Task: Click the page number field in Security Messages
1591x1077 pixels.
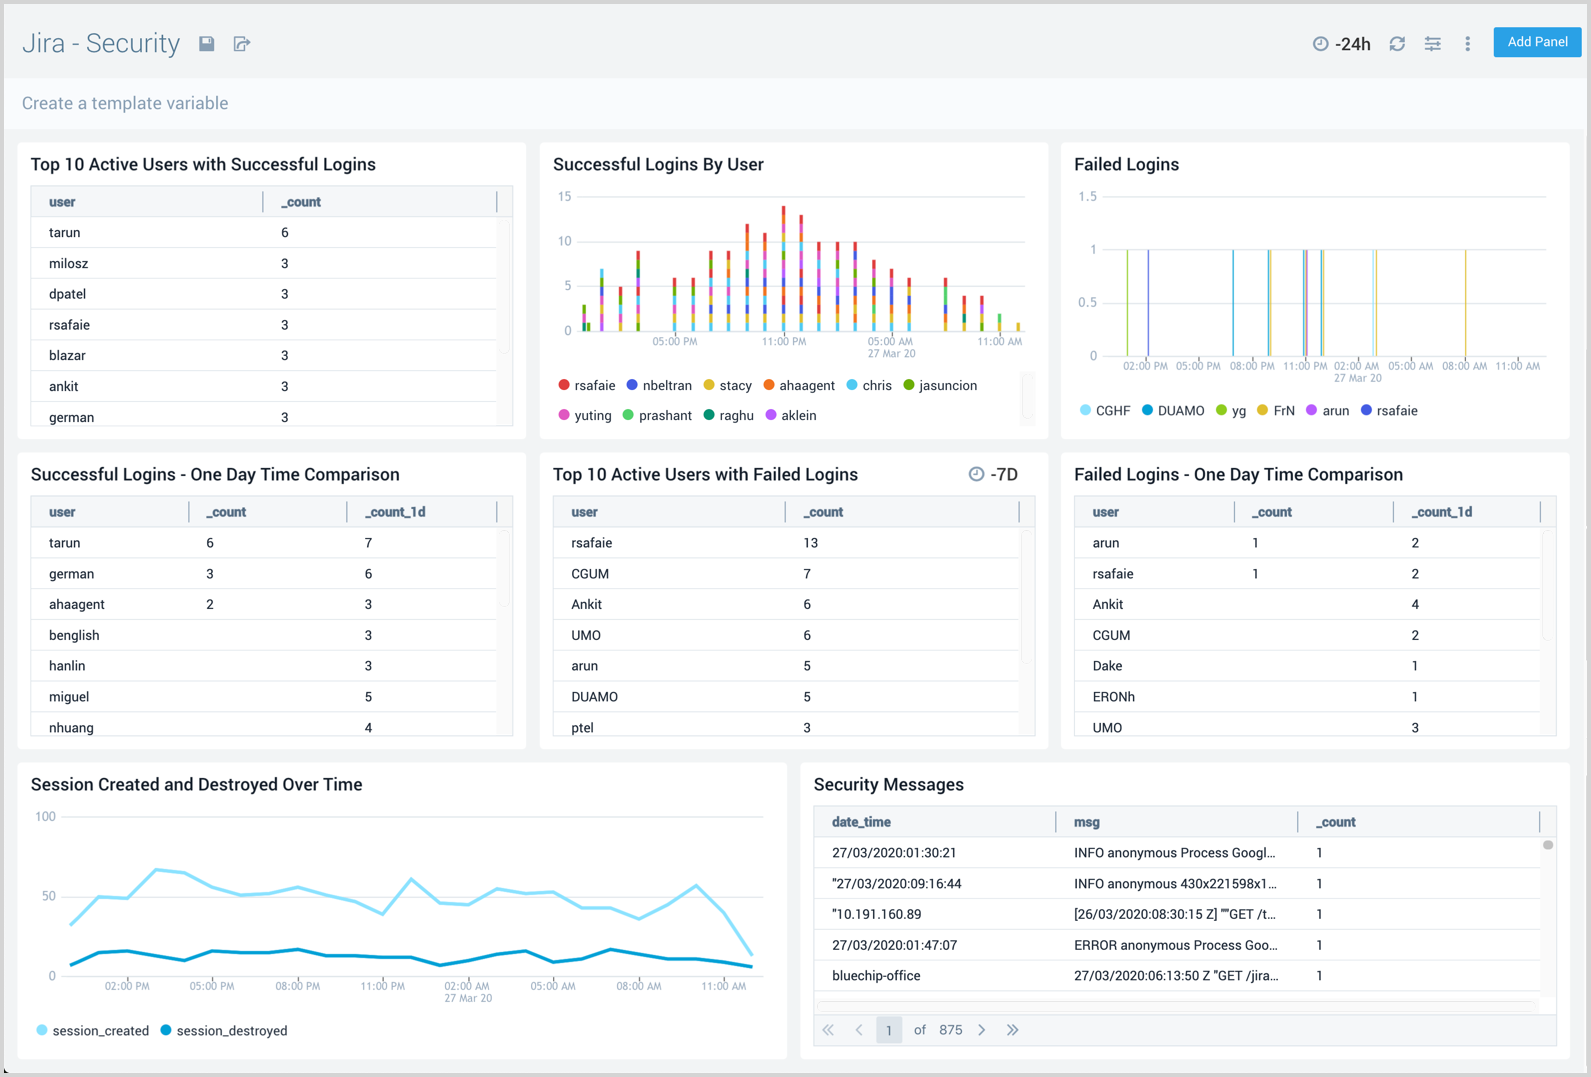Action: tap(888, 1030)
